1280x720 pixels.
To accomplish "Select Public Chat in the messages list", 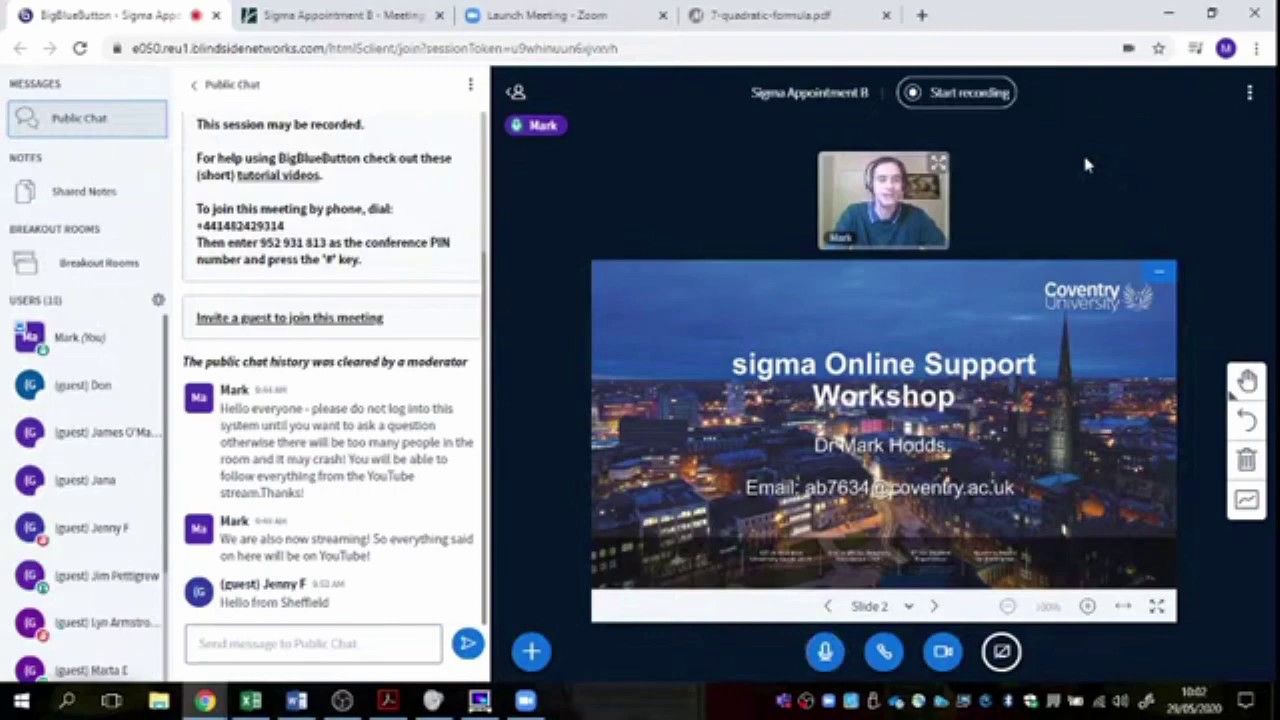I will 87,118.
